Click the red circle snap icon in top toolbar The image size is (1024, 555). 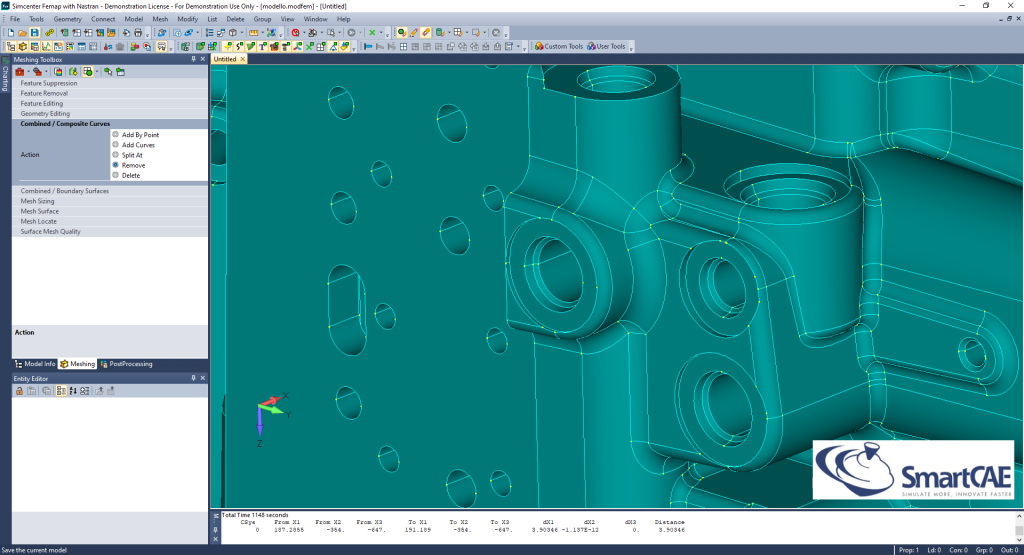pos(295,33)
